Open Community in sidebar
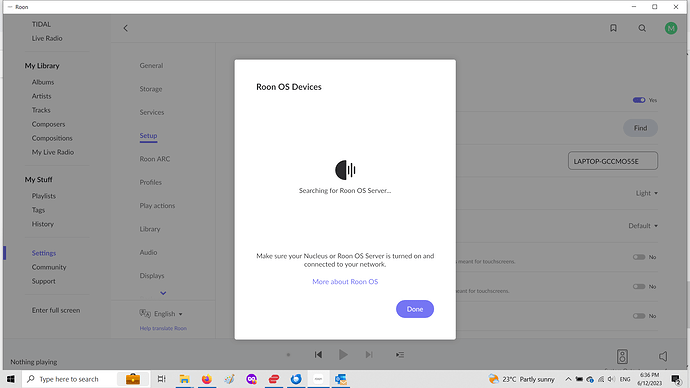This screenshot has height=388, width=690. tap(49, 267)
